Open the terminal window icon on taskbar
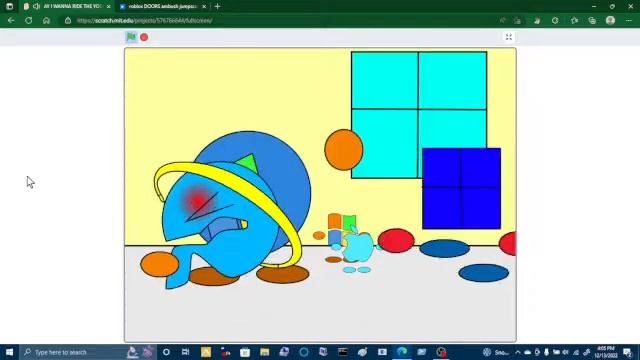Screen dimensions: 640x360 pos(343,352)
